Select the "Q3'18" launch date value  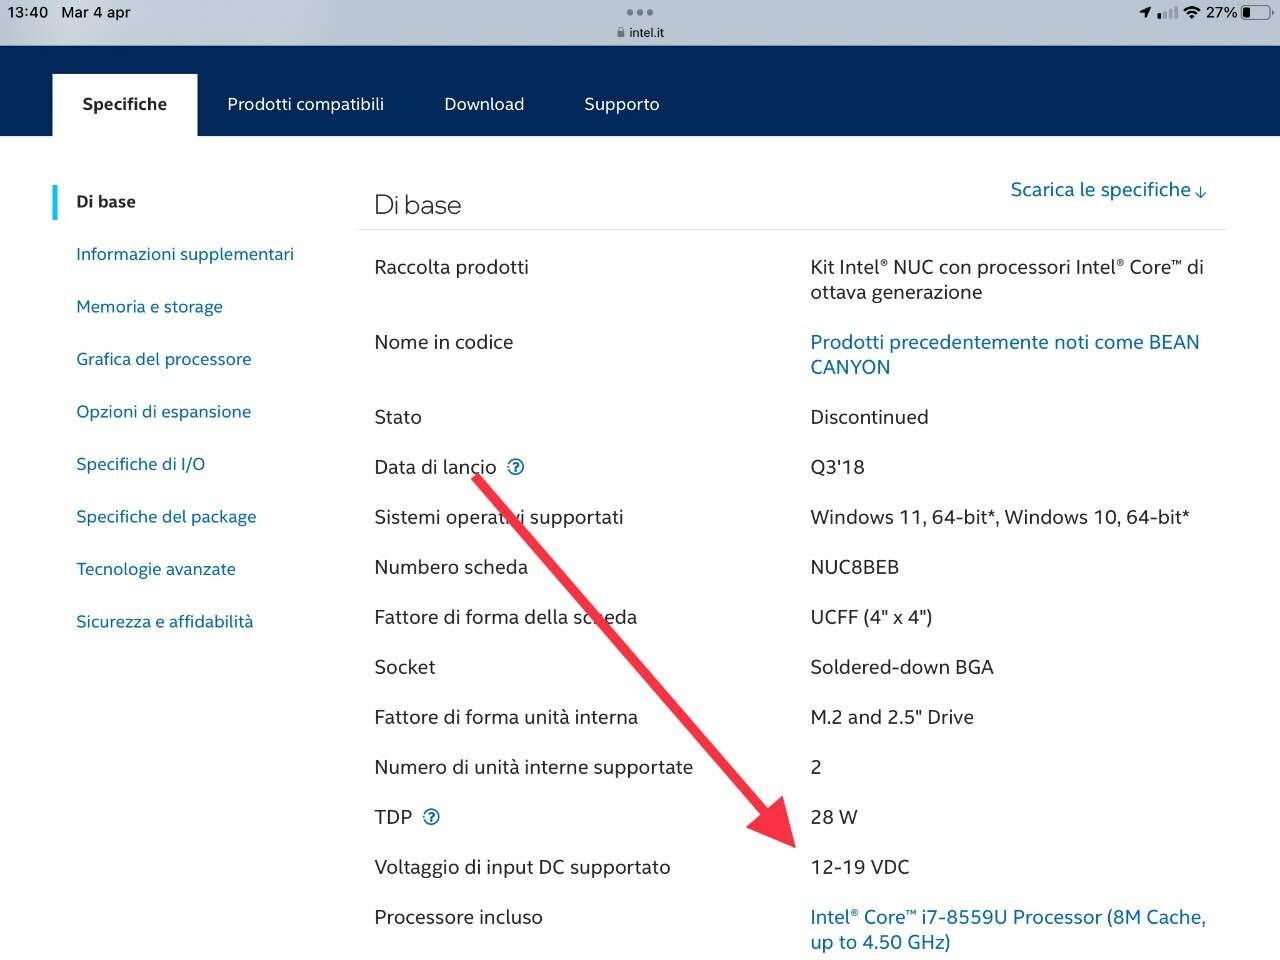point(837,467)
